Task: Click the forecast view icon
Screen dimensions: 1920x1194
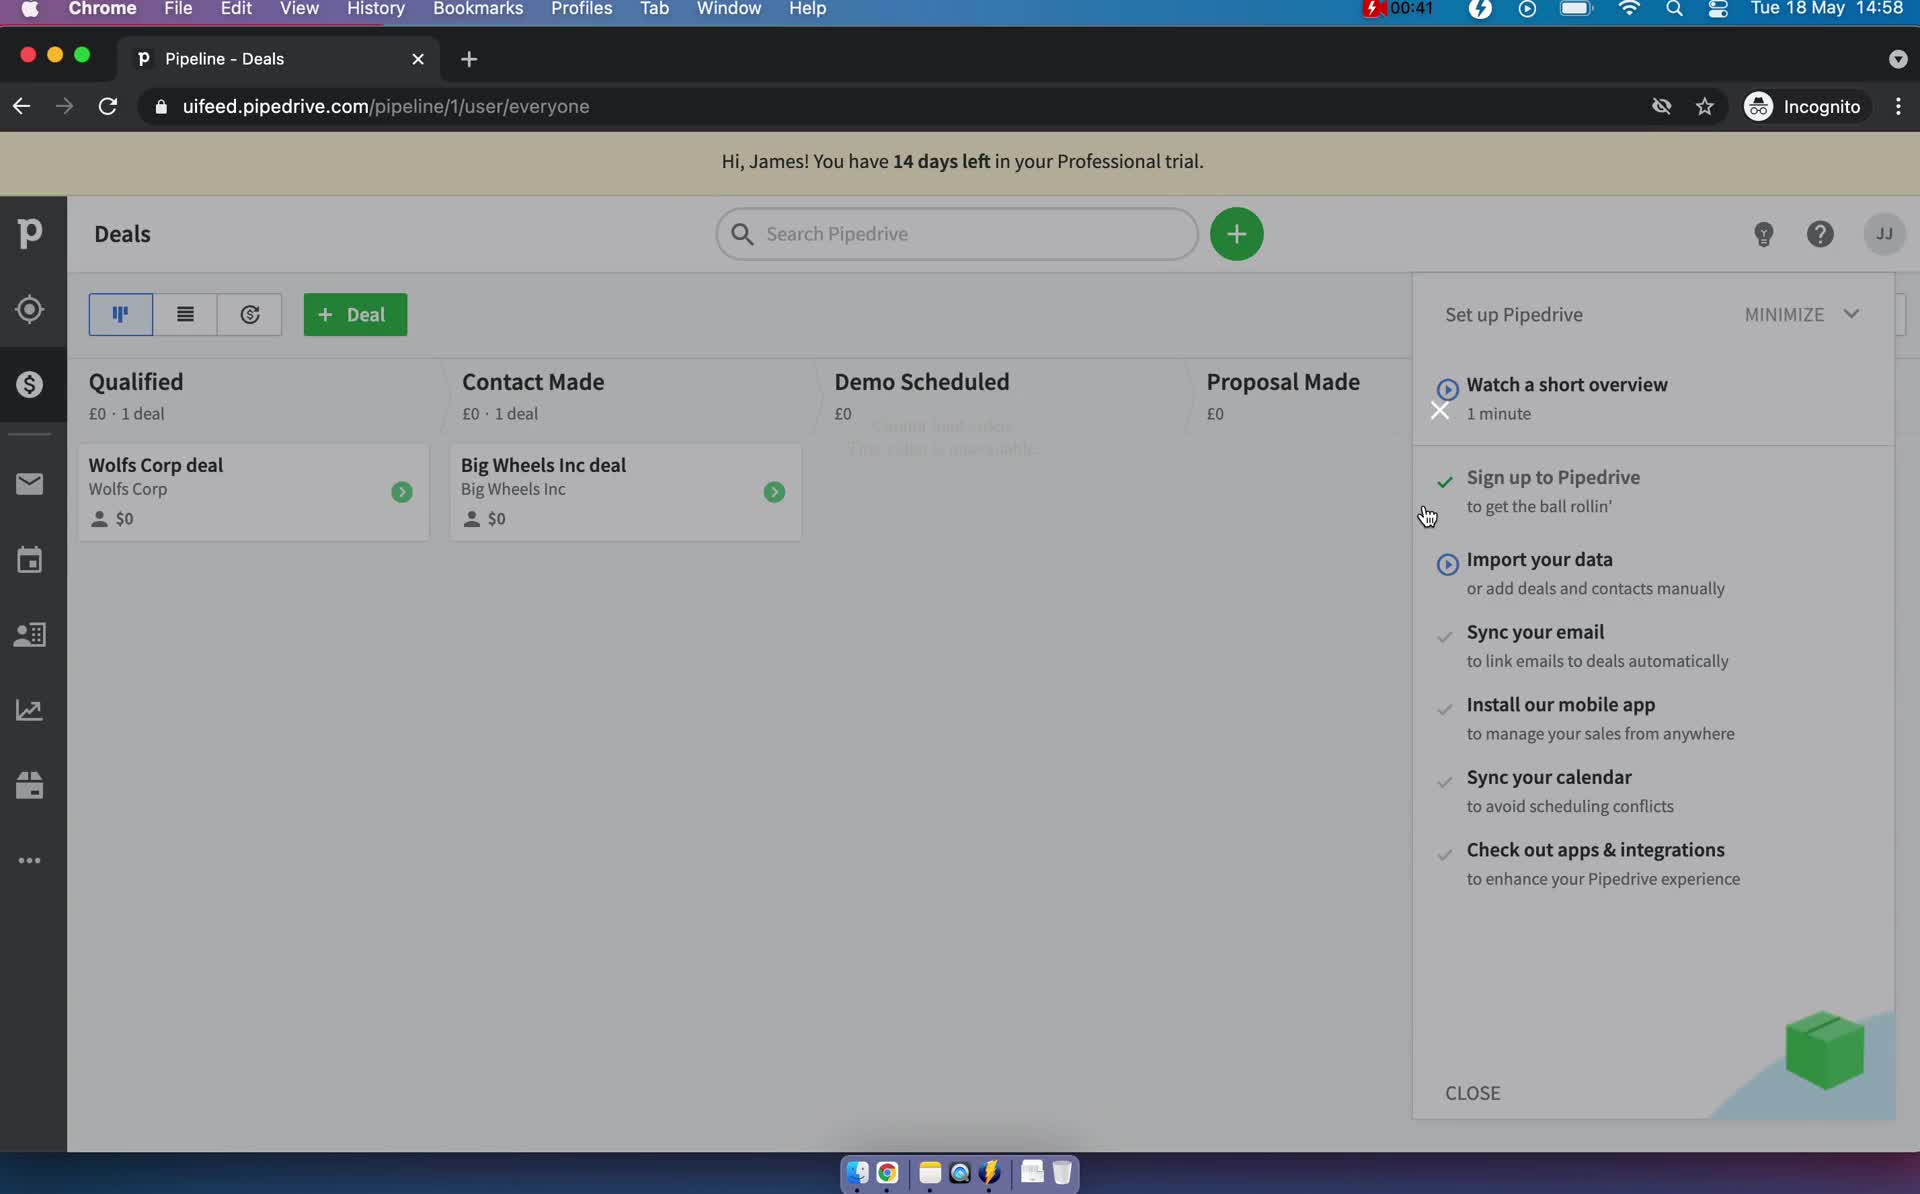Action: (250, 314)
